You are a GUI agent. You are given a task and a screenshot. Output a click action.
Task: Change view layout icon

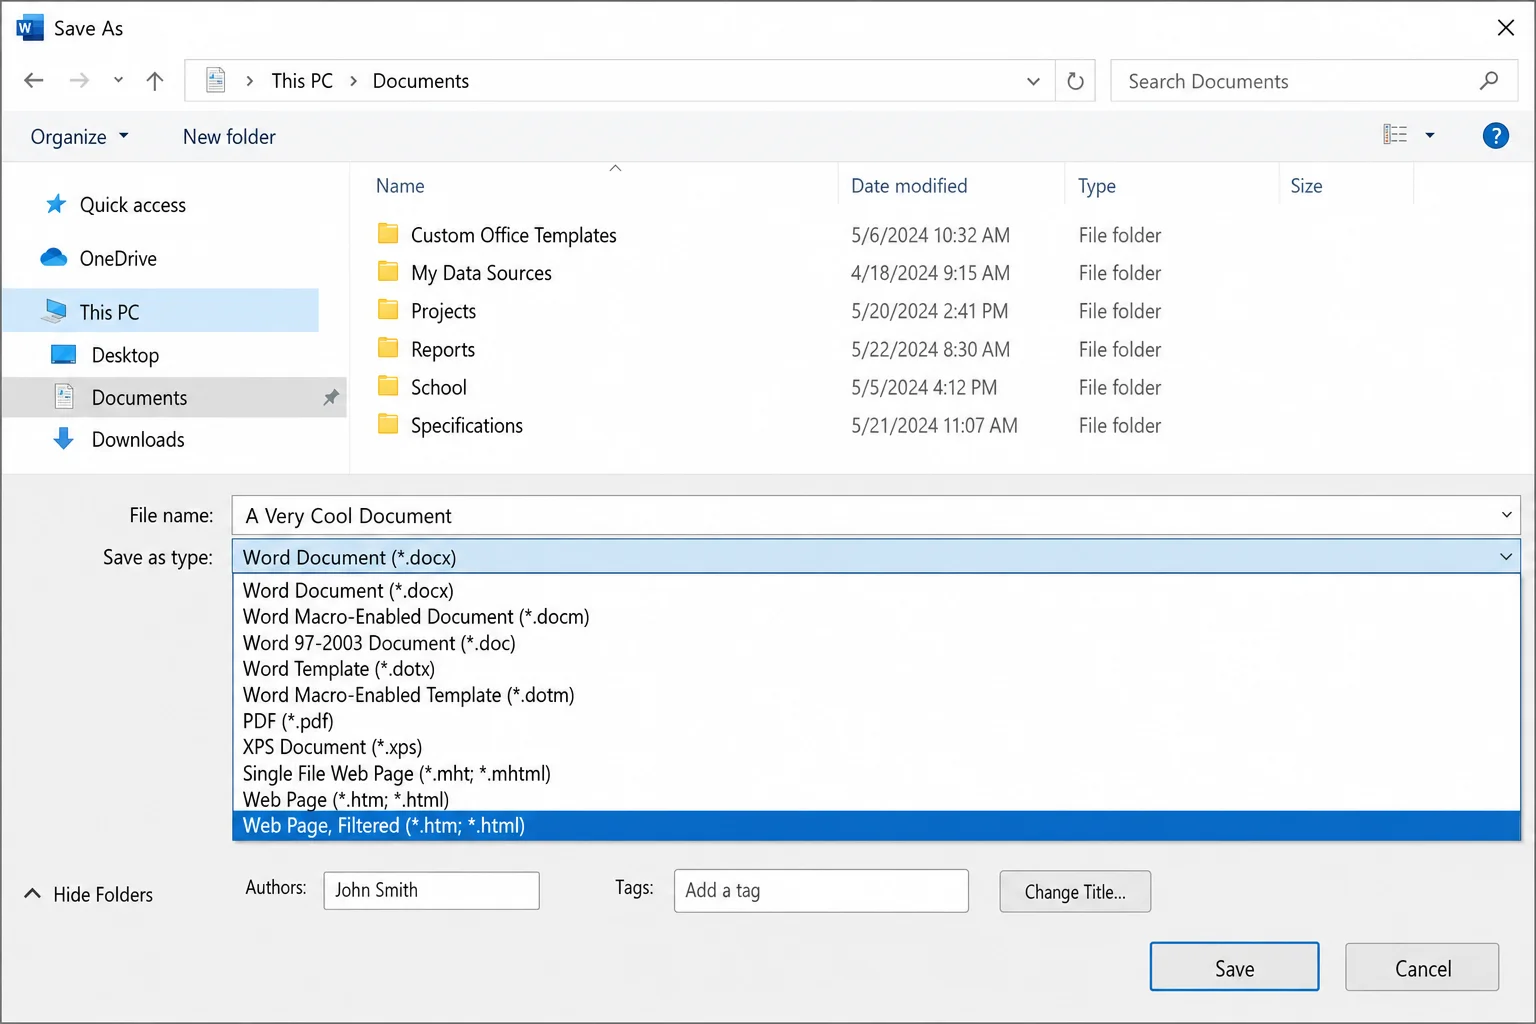pyautogui.click(x=1395, y=134)
